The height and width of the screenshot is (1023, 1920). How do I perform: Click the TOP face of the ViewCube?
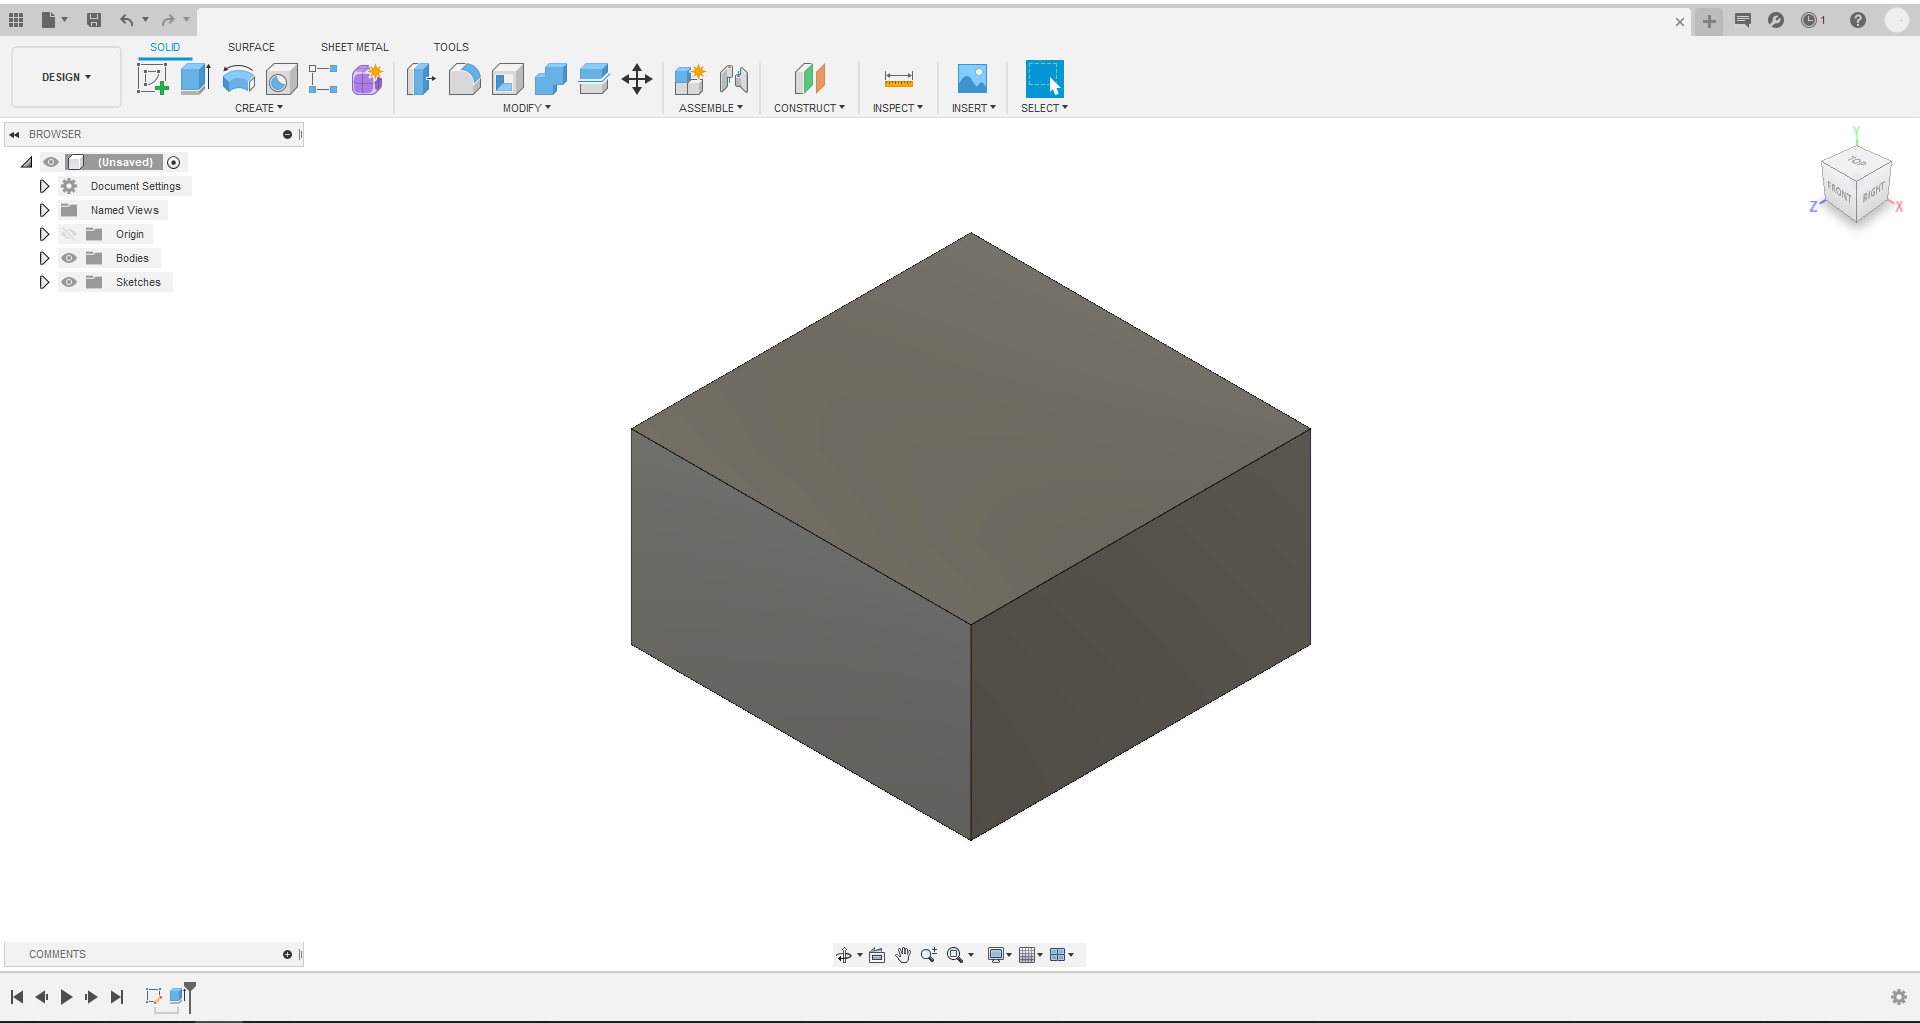[1857, 161]
